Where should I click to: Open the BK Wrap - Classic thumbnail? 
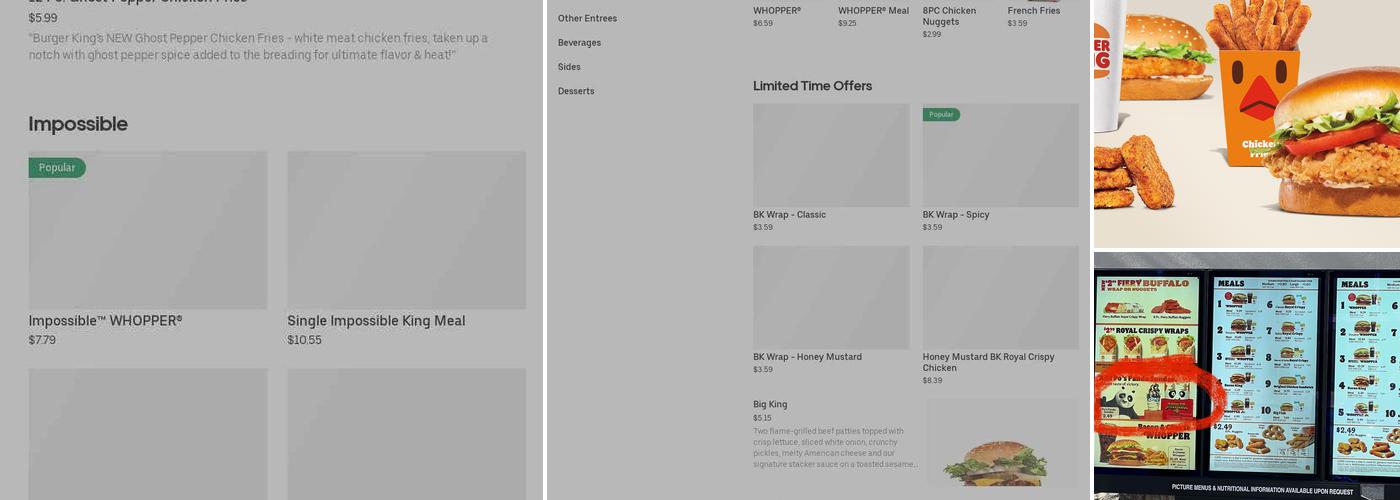(831, 156)
